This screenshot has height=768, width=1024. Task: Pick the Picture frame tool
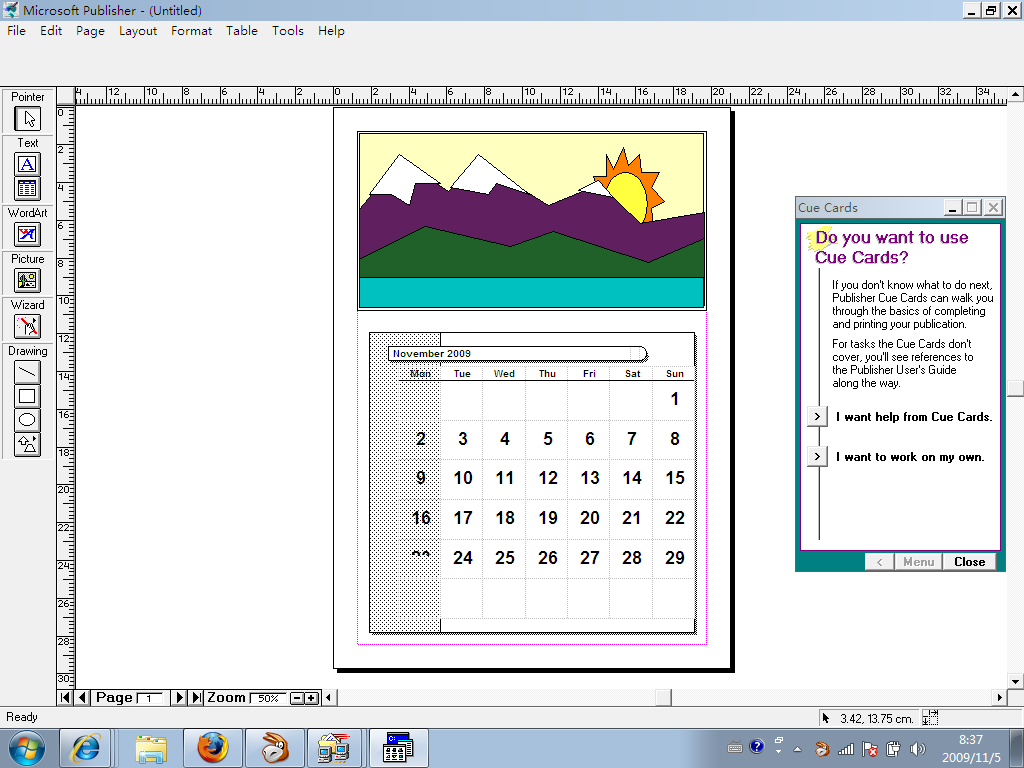27,281
